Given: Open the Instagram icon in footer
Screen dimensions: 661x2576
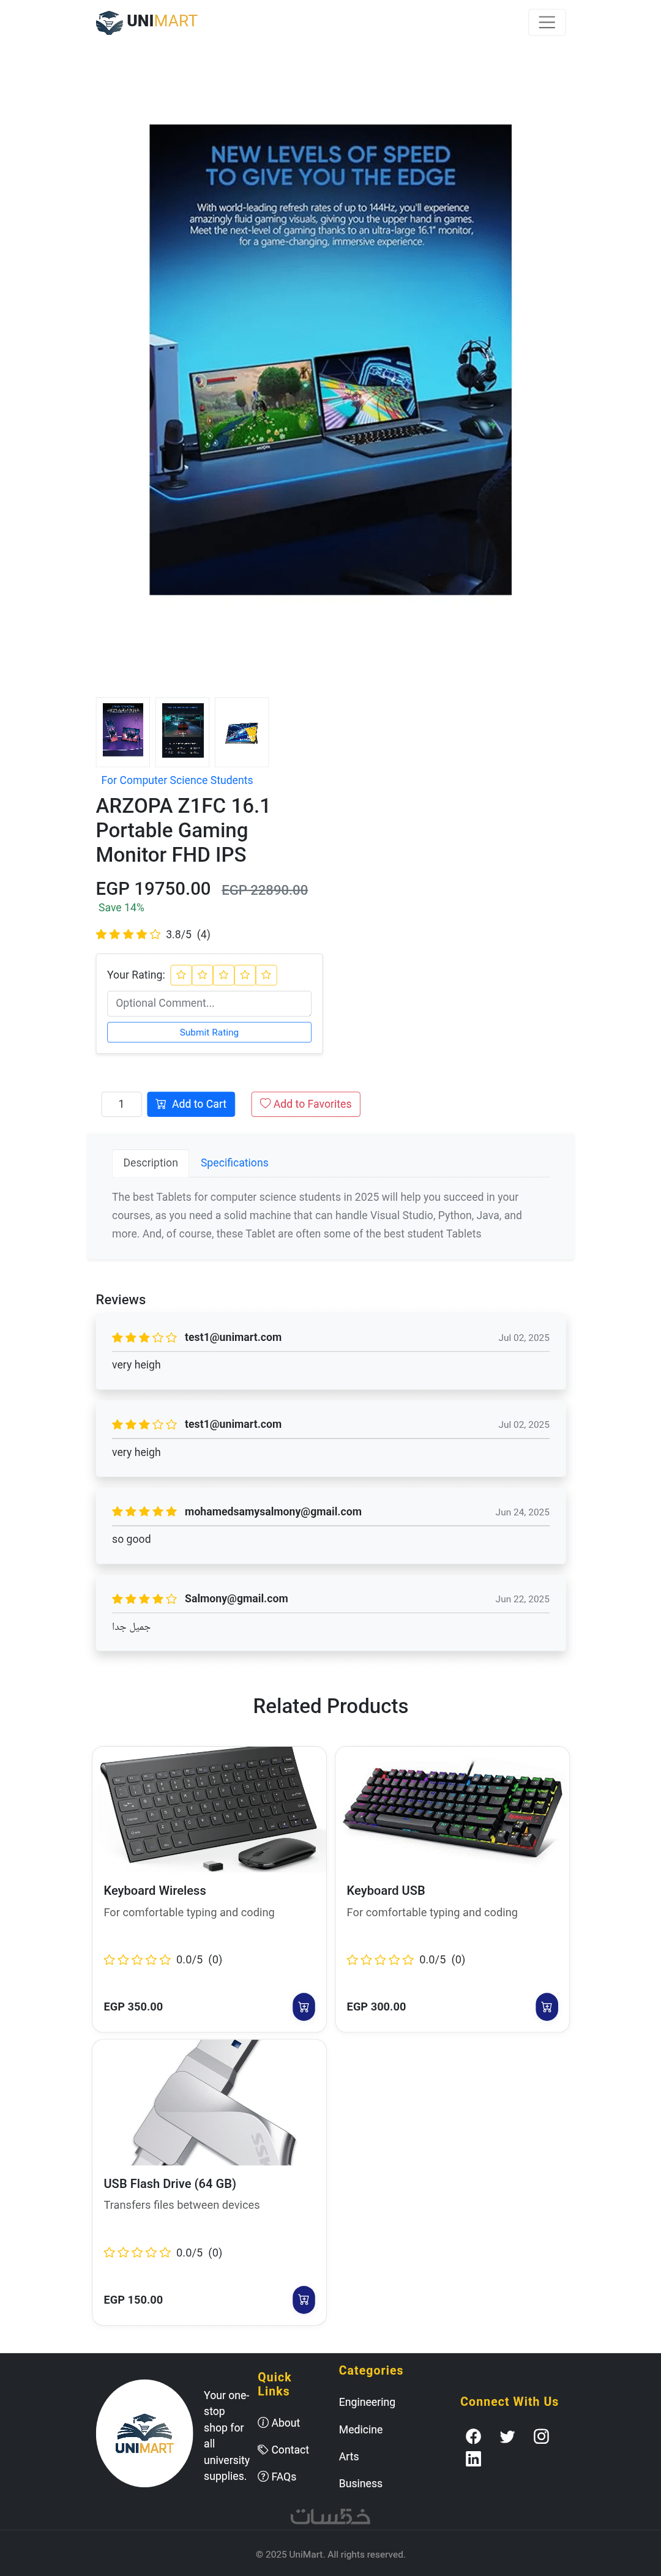Looking at the screenshot, I should [x=541, y=2436].
